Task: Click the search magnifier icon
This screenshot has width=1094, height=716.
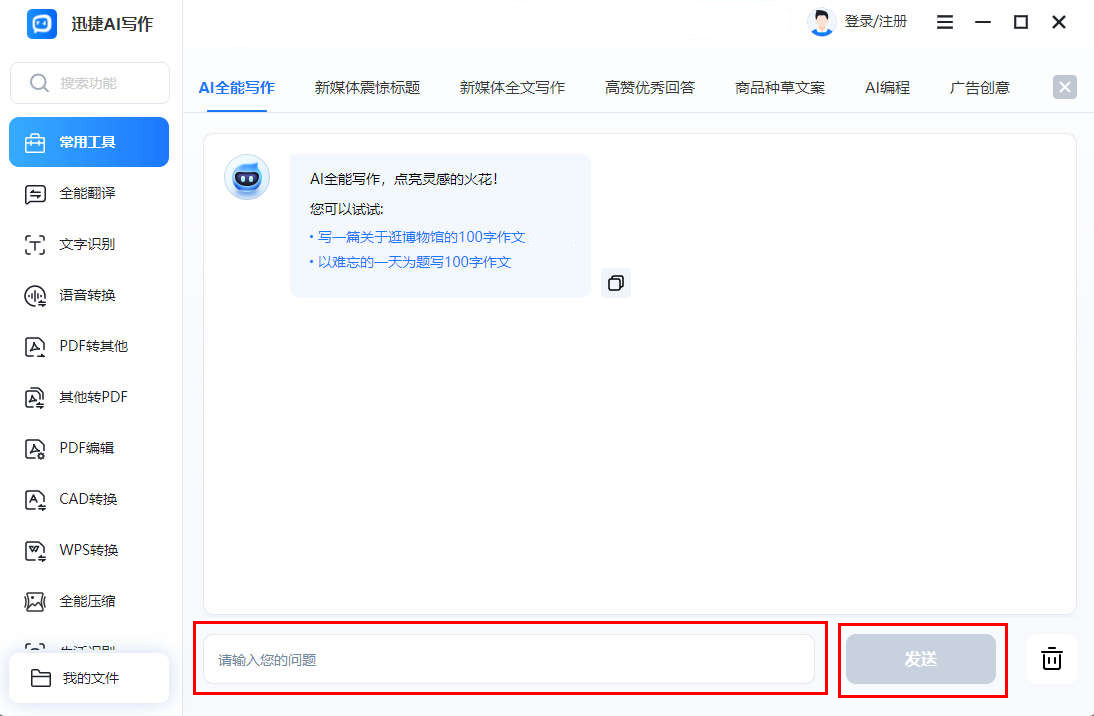Action: tap(39, 83)
